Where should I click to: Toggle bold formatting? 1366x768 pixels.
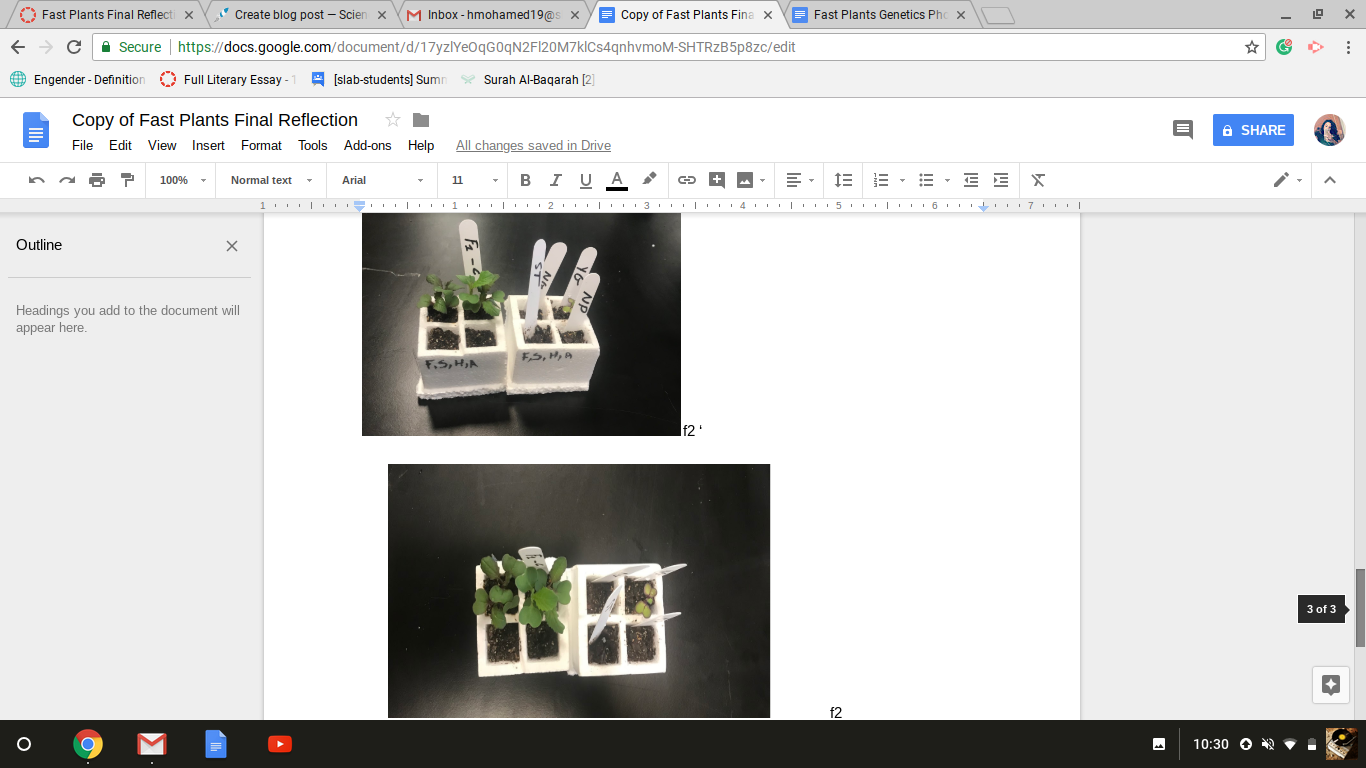(x=525, y=180)
